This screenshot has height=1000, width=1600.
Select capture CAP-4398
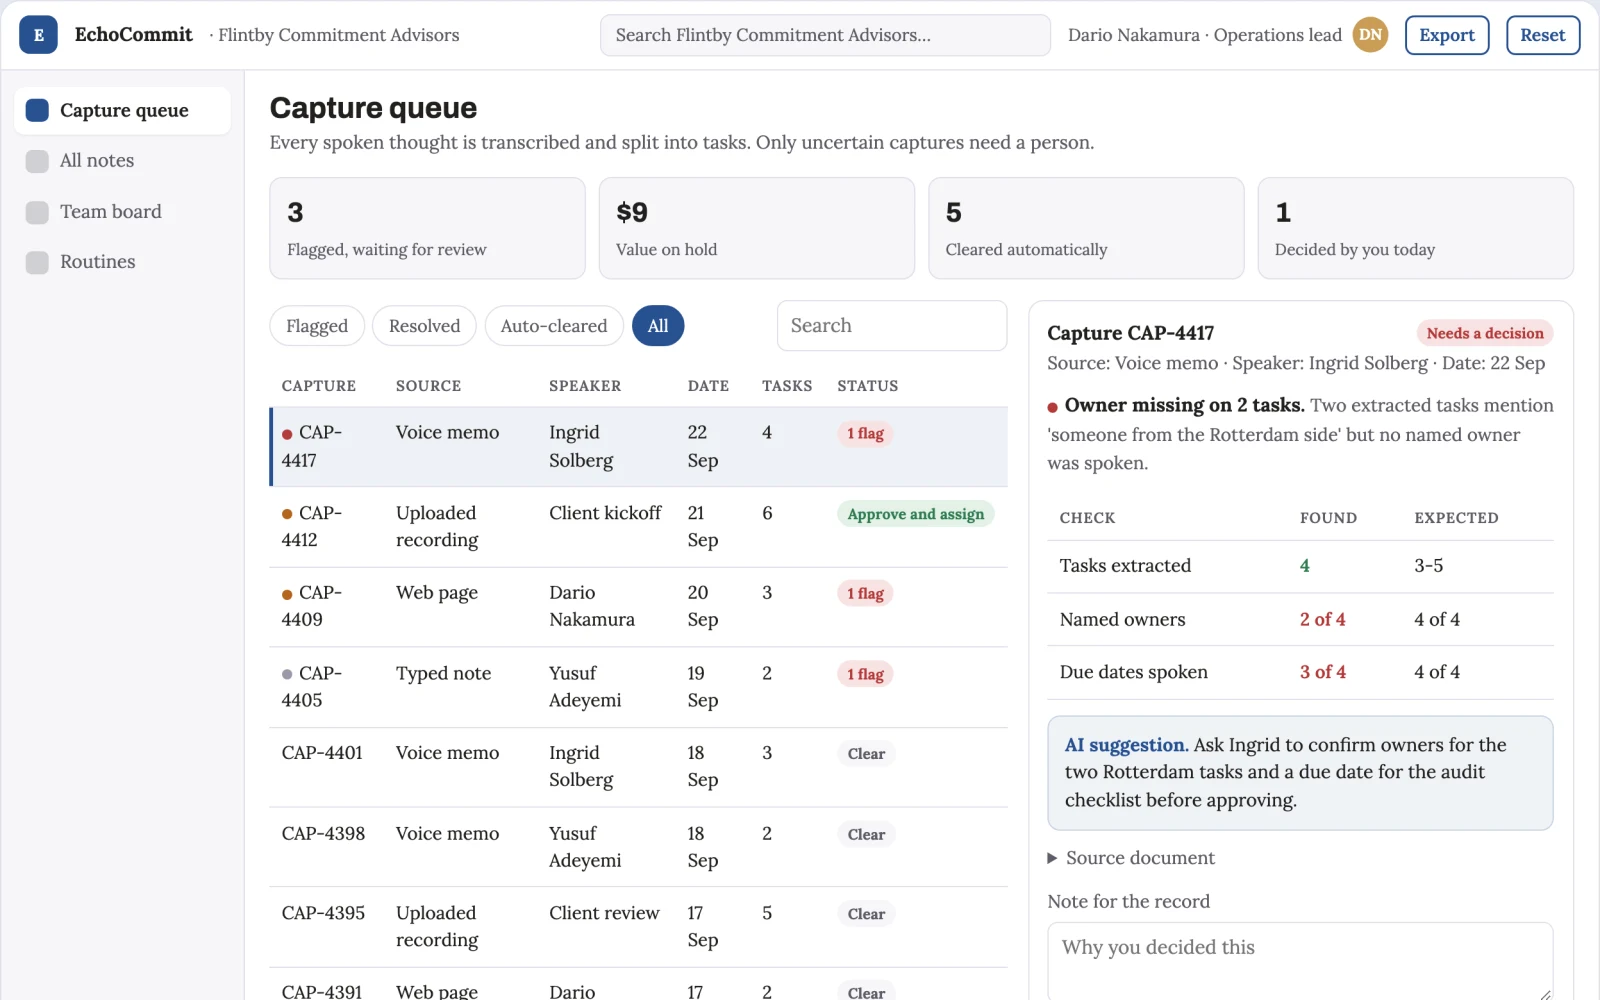[x=638, y=847]
